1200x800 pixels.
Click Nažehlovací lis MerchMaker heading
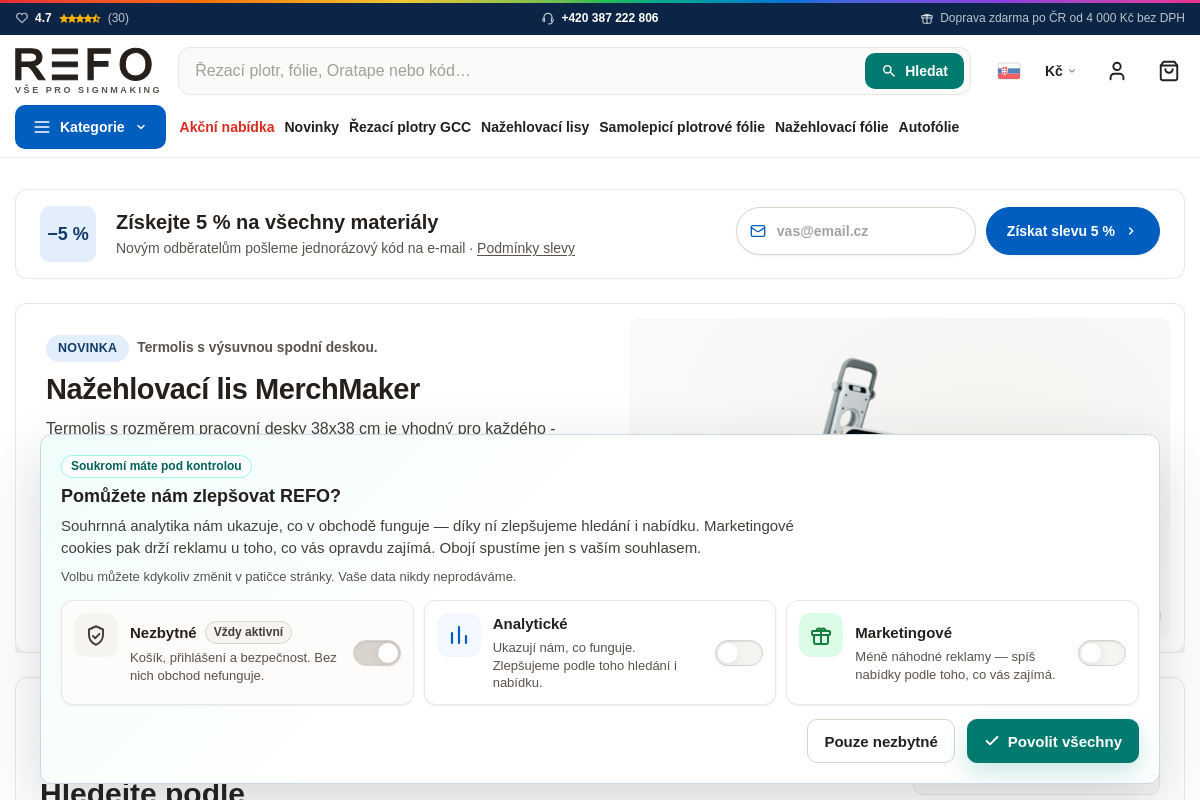pyautogui.click(x=233, y=389)
